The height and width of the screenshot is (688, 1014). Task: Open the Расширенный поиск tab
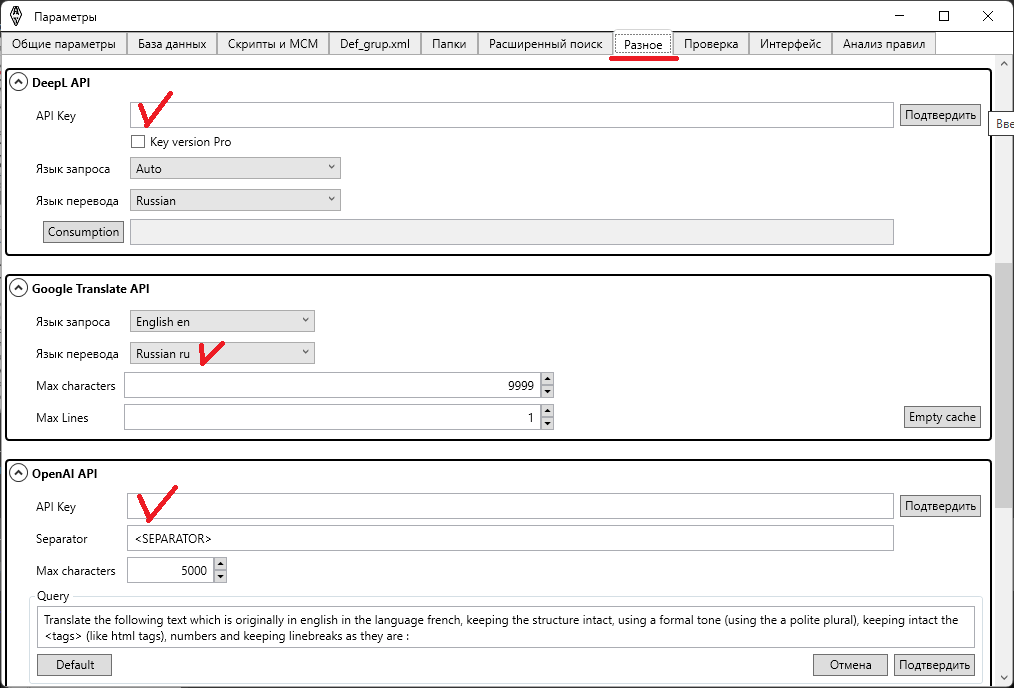pyautogui.click(x=545, y=44)
